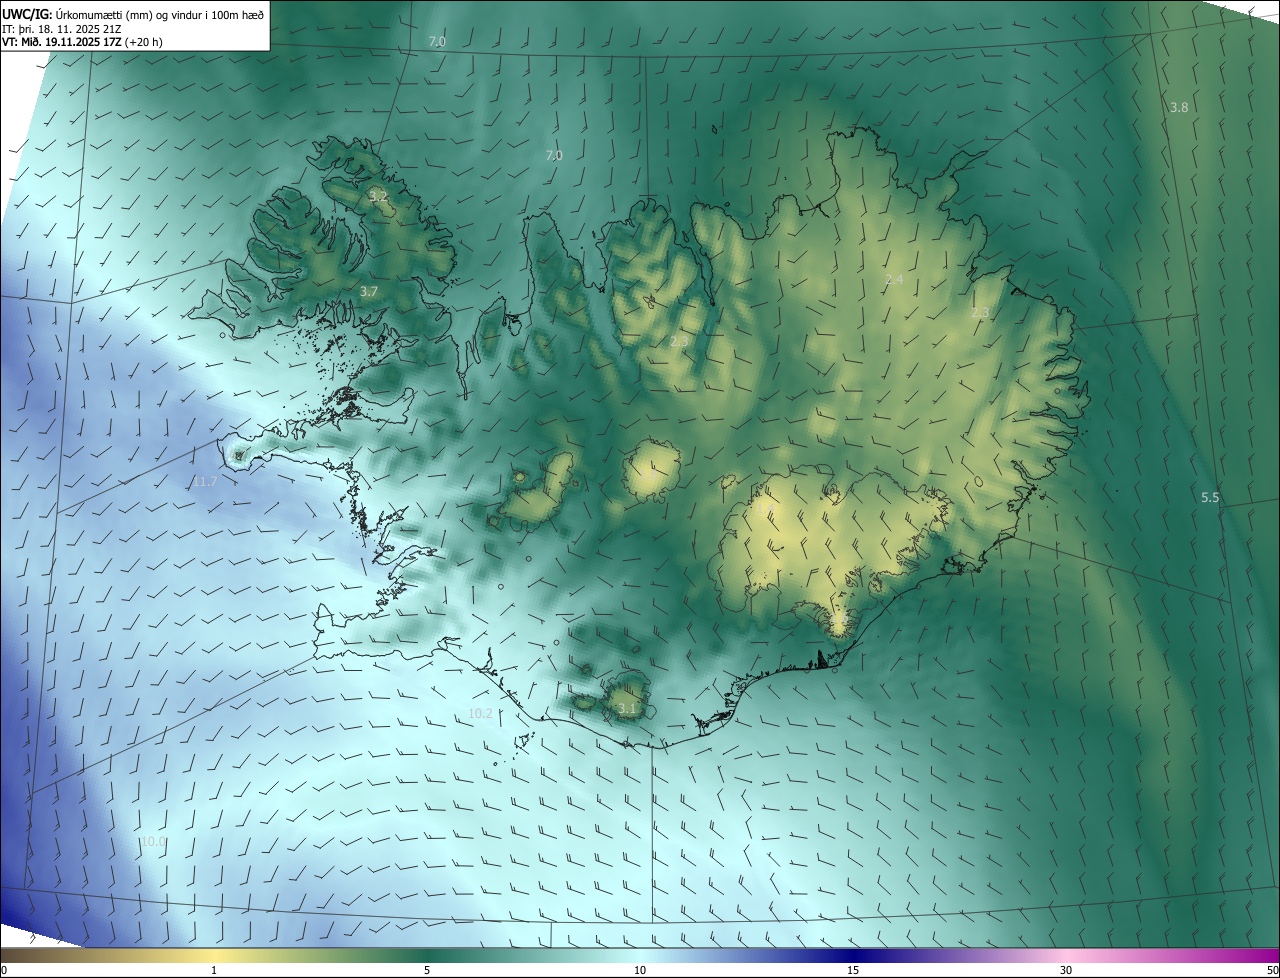Select the 5.5 value label east of Iceland
This screenshot has height=978, width=1280.
click(1210, 498)
